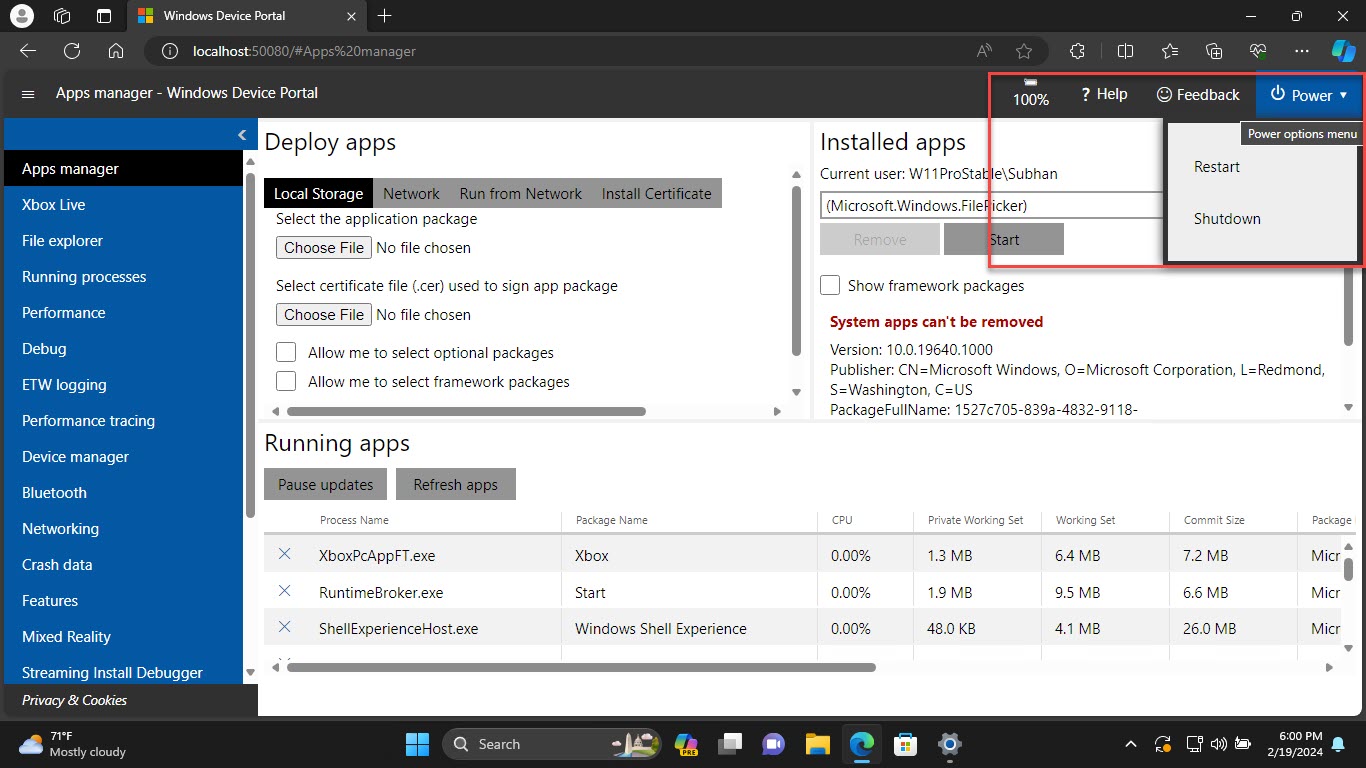Click the Refresh apps button

point(455,484)
